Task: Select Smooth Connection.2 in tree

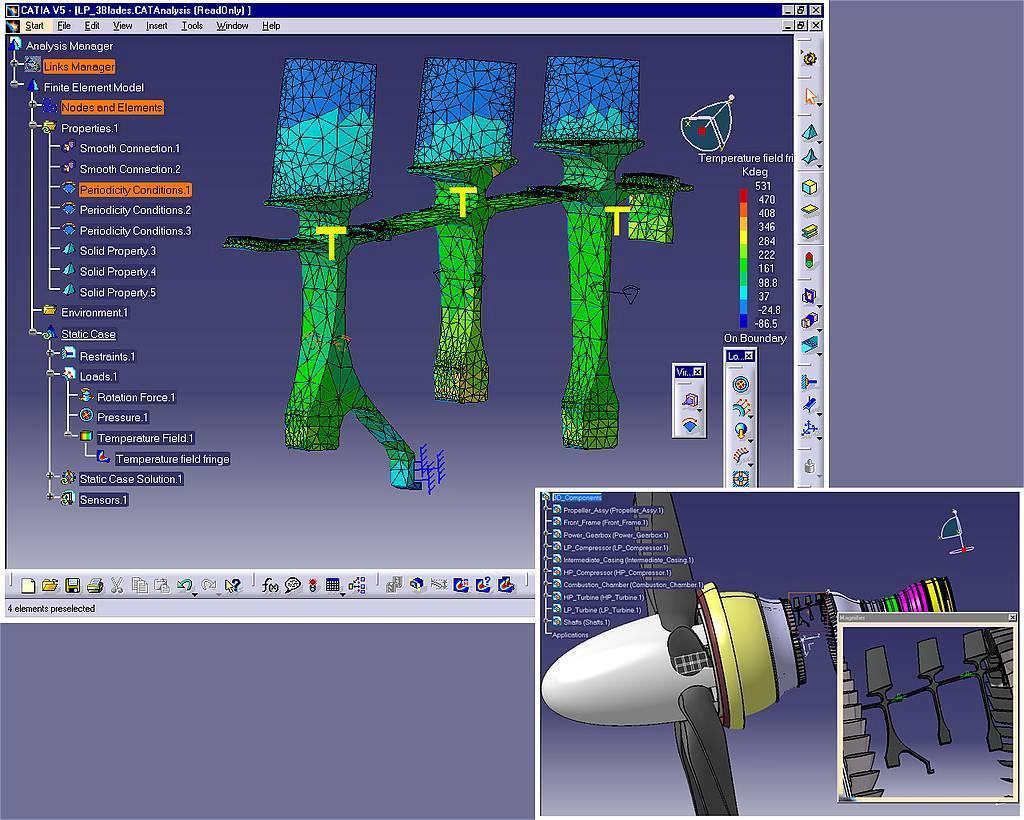Action: 130,169
